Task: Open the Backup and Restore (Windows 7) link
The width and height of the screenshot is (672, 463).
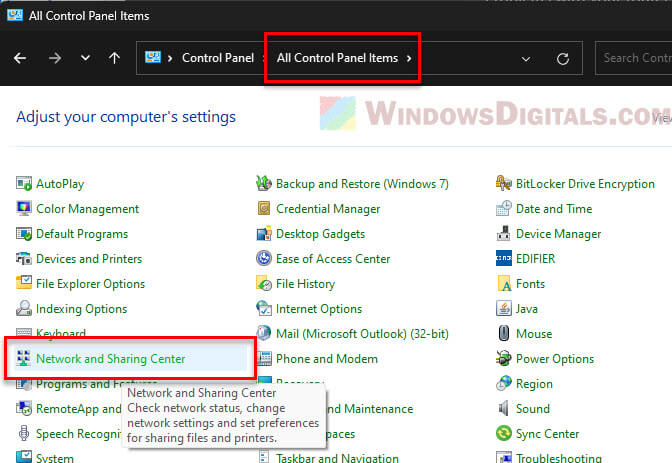Action: pos(362,184)
